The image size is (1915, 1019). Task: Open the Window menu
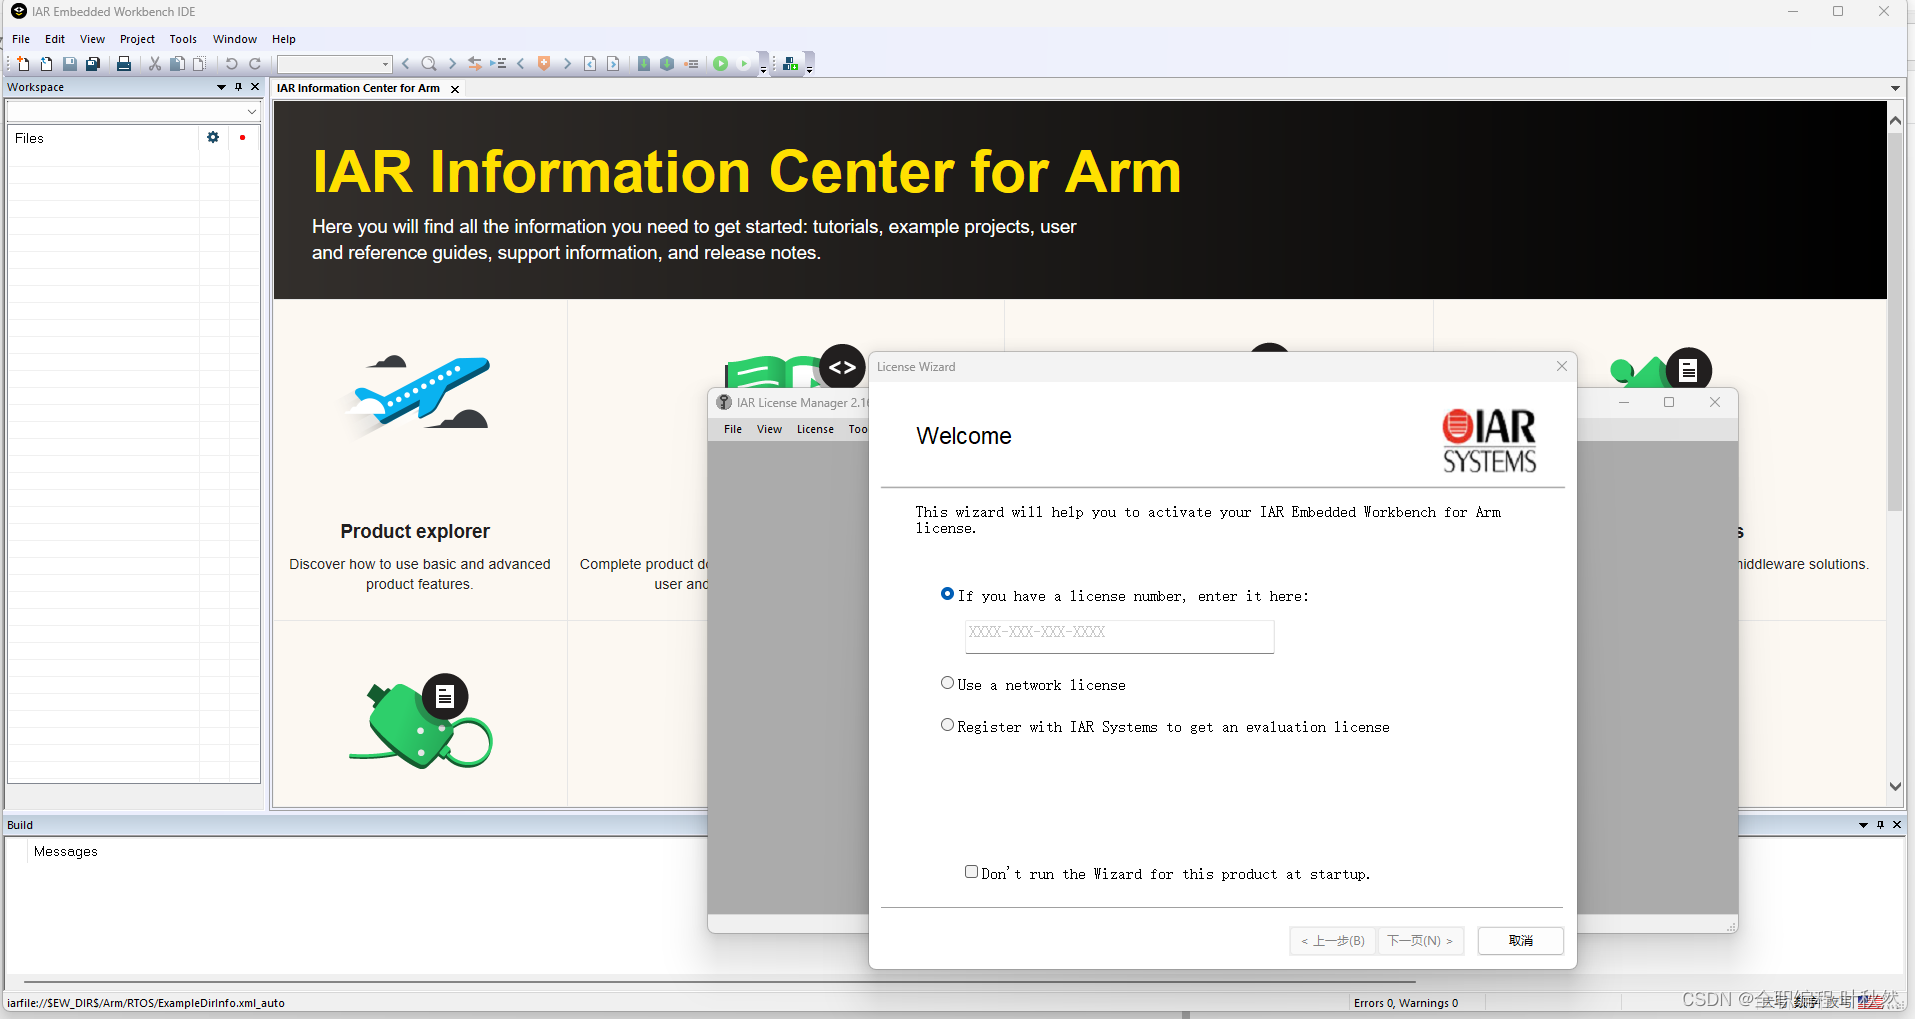click(235, 39)
